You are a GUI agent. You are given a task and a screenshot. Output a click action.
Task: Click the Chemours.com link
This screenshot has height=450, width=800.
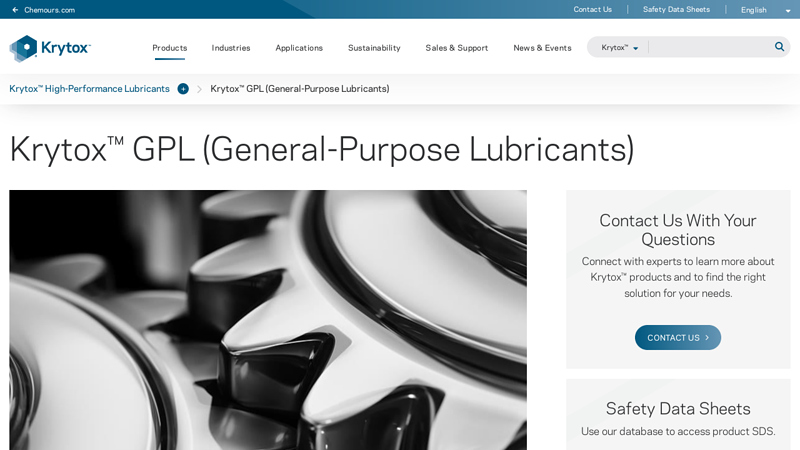49,10
